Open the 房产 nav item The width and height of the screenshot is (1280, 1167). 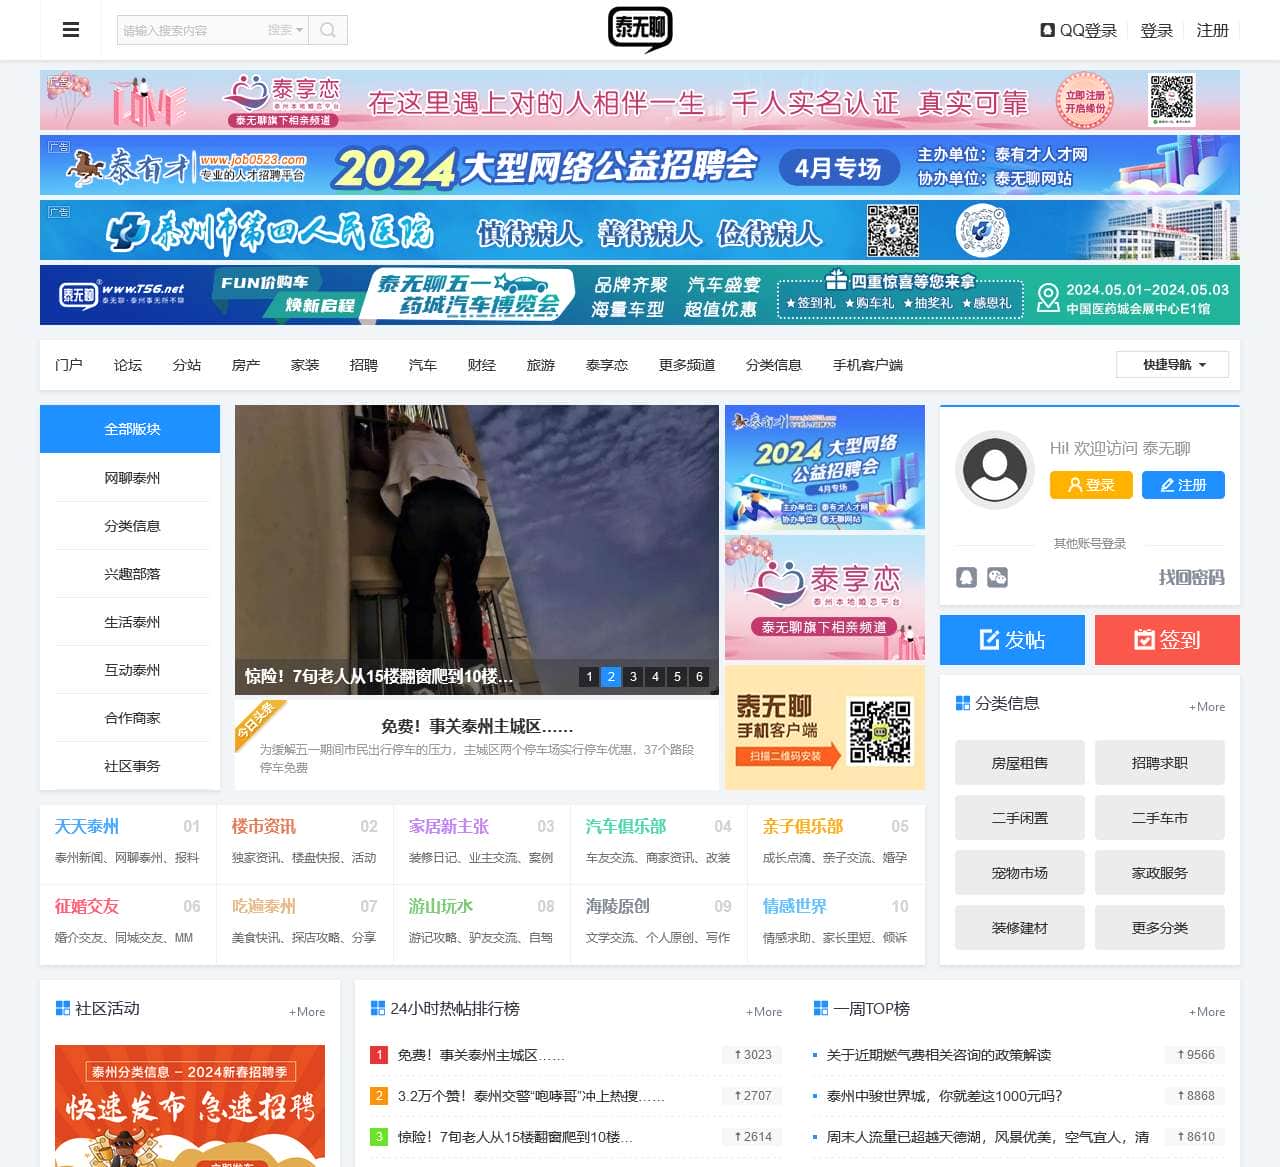click(246, 365)
